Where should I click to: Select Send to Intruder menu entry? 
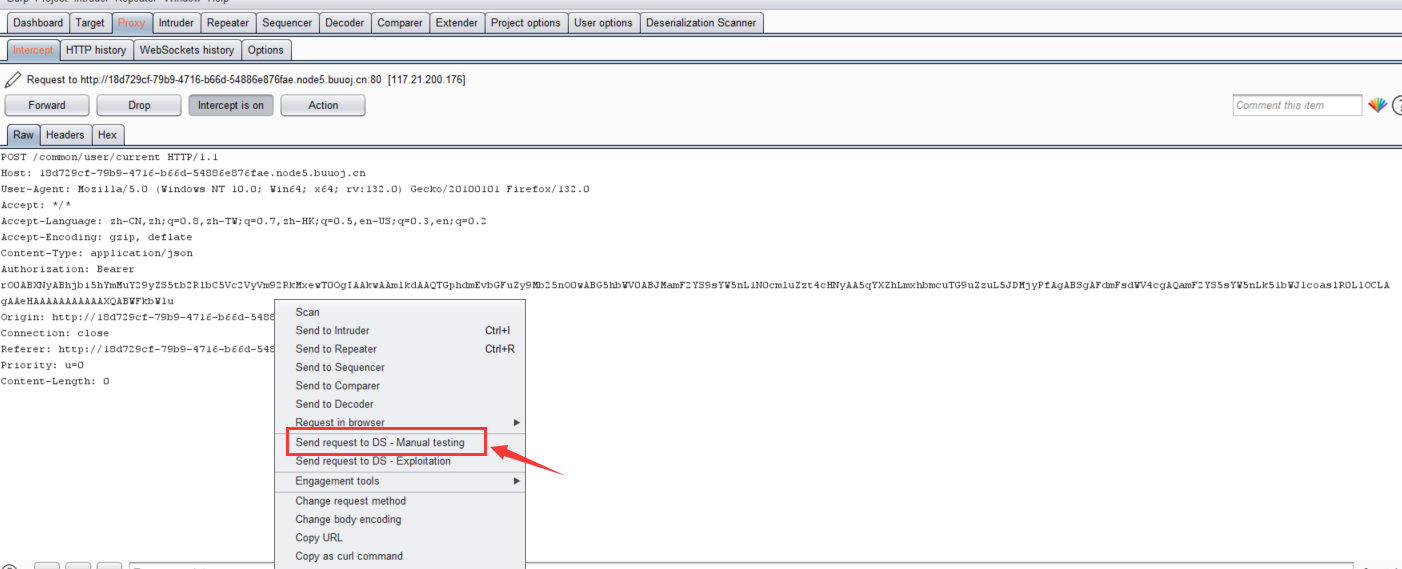point(332,331)
